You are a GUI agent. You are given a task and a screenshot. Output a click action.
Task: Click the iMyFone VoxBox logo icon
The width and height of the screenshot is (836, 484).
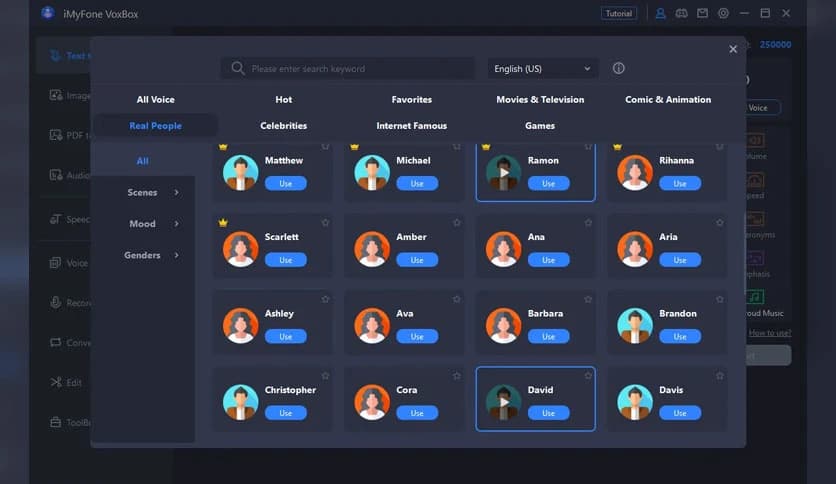(x=48, y=13)
